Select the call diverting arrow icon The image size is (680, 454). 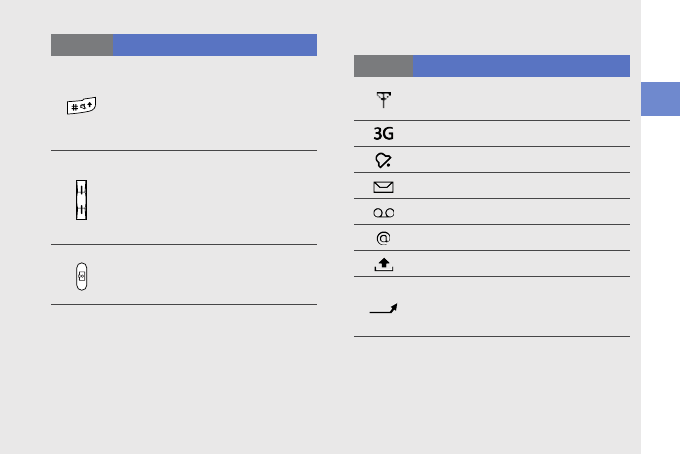[x=383, y=308]
